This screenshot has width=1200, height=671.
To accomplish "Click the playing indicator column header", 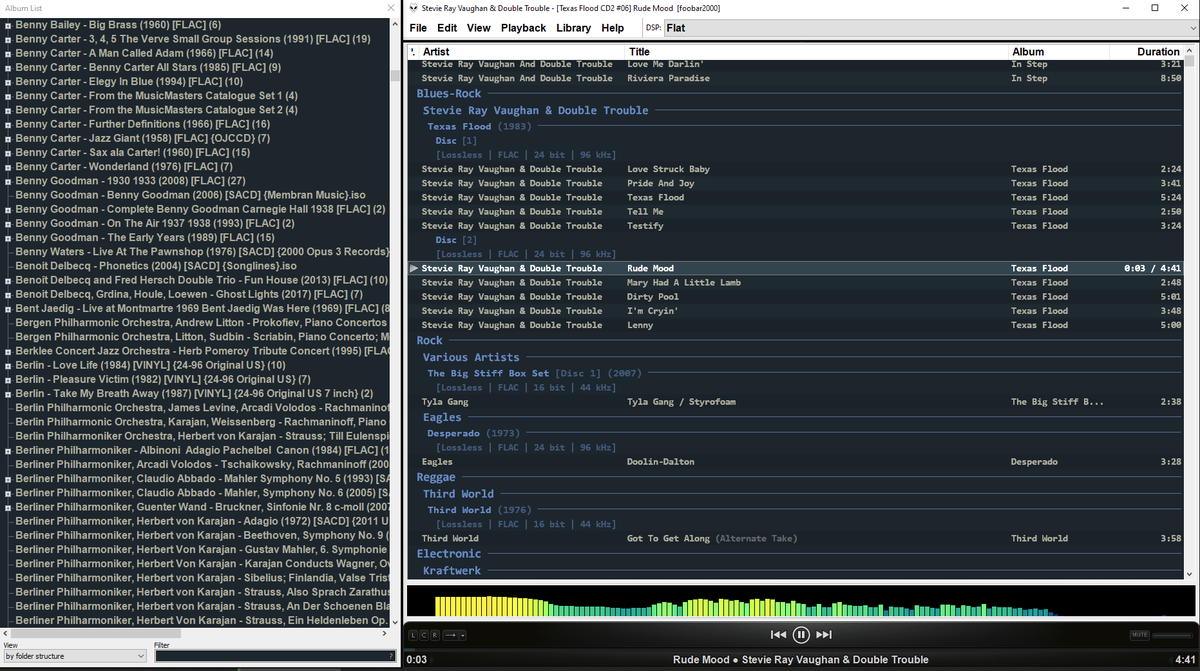I will pyautogui.click(x=413, y=51).
